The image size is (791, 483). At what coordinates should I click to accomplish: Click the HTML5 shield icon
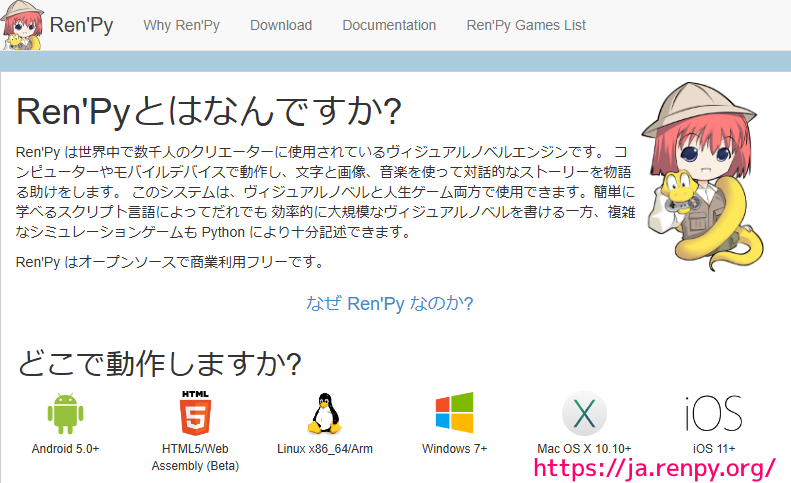tap(195, 413)
